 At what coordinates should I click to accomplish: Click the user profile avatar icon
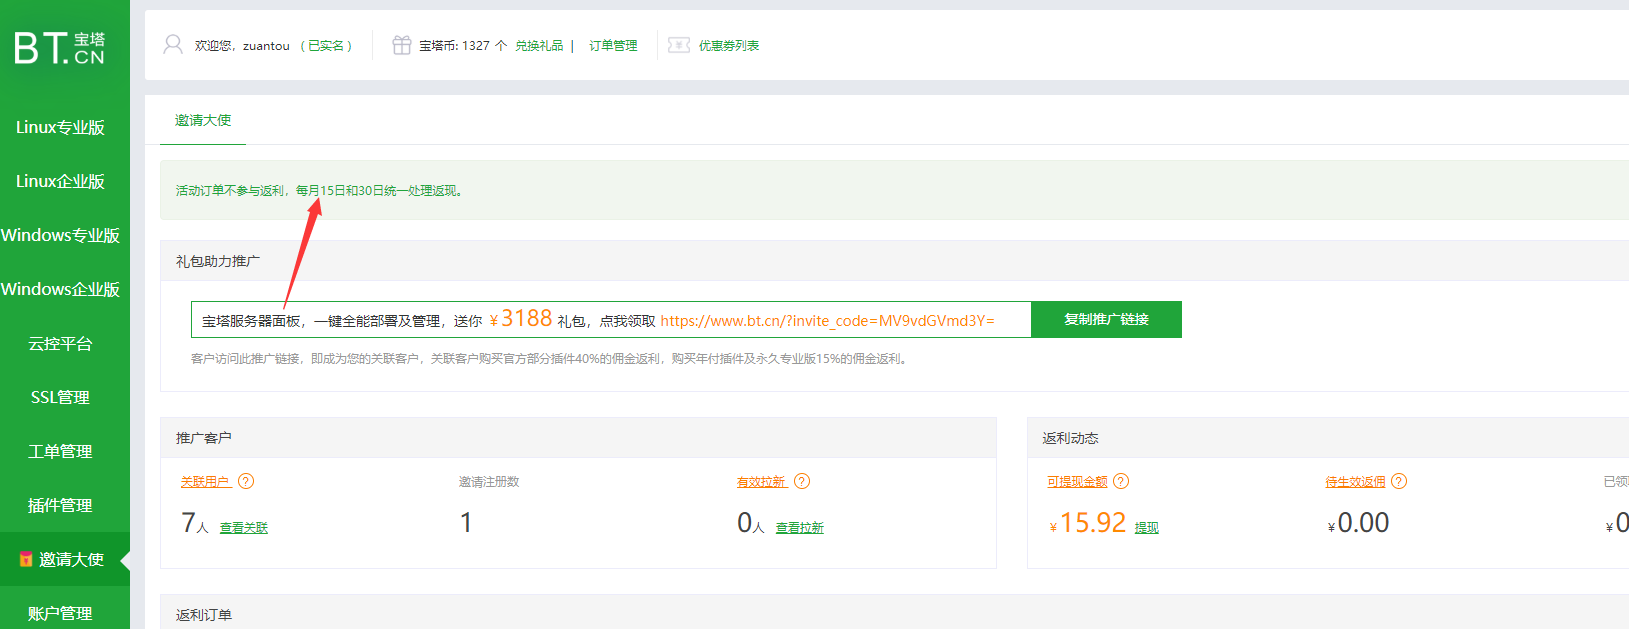(173, 45)
